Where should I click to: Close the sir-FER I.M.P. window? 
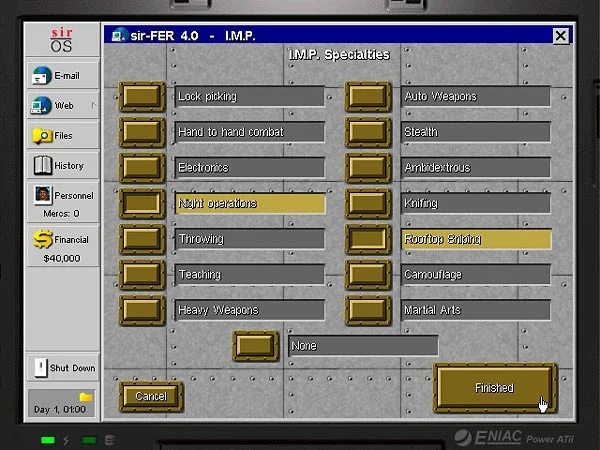[x=560, y=36]
